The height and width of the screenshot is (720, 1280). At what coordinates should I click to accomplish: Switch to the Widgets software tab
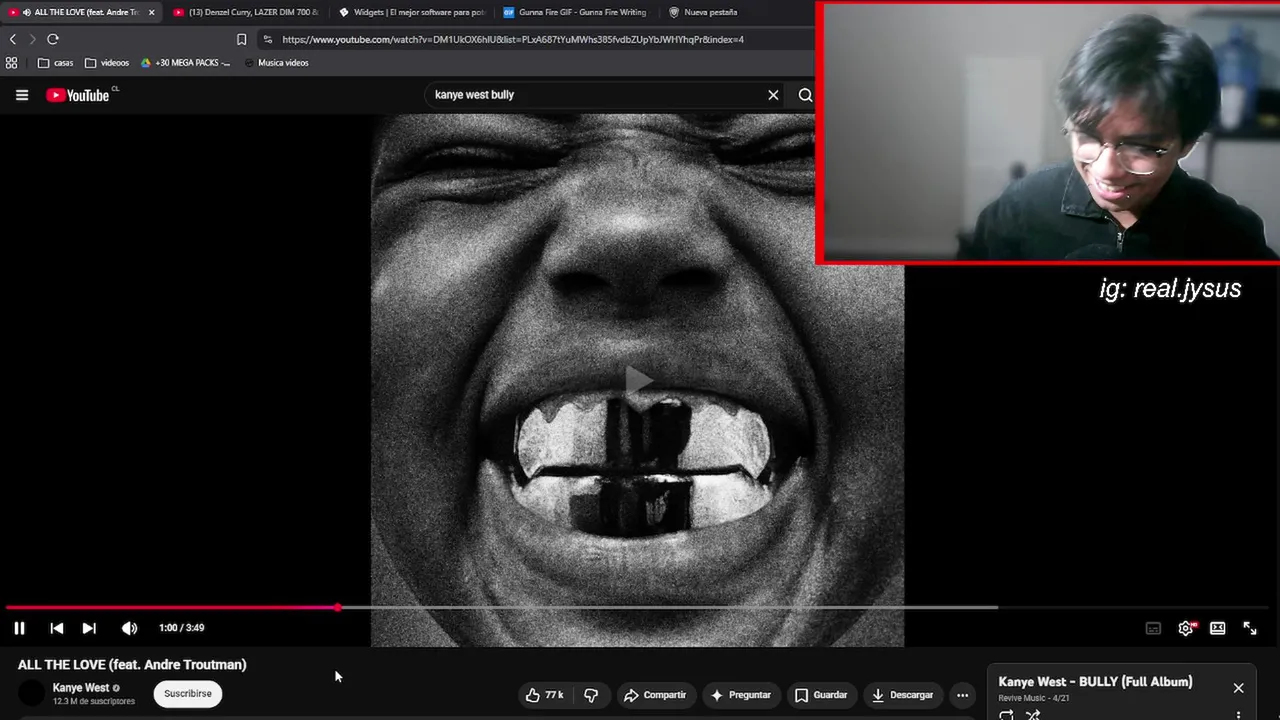[411, 12]
